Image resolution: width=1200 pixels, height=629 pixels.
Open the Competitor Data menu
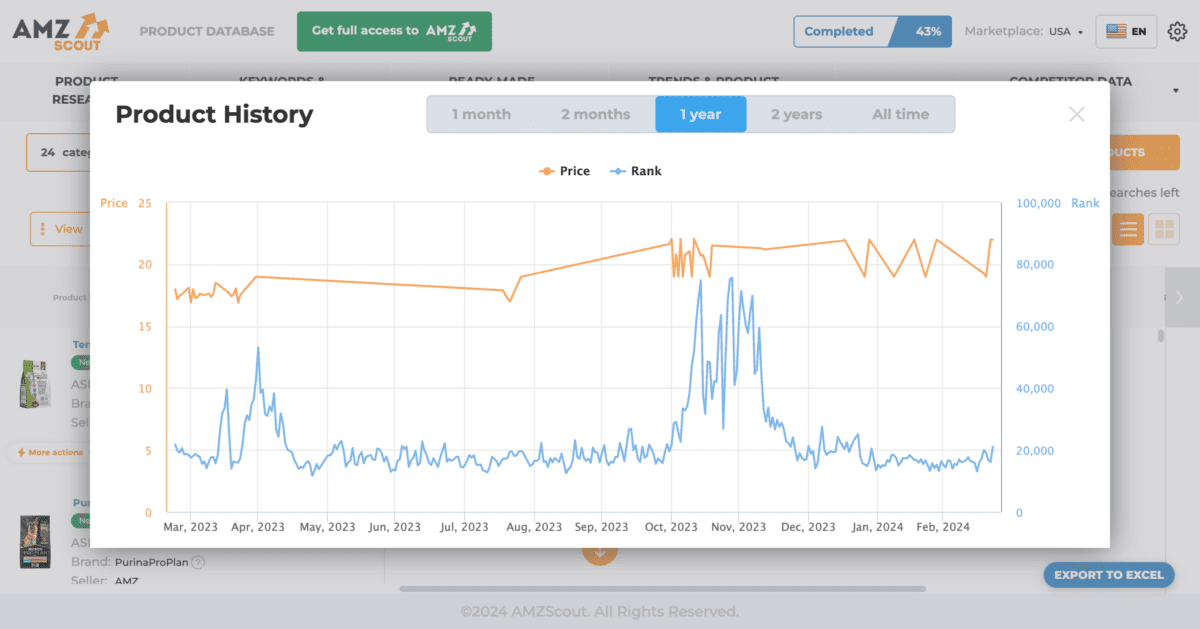pyautogui.click(x=1070, y=81)
